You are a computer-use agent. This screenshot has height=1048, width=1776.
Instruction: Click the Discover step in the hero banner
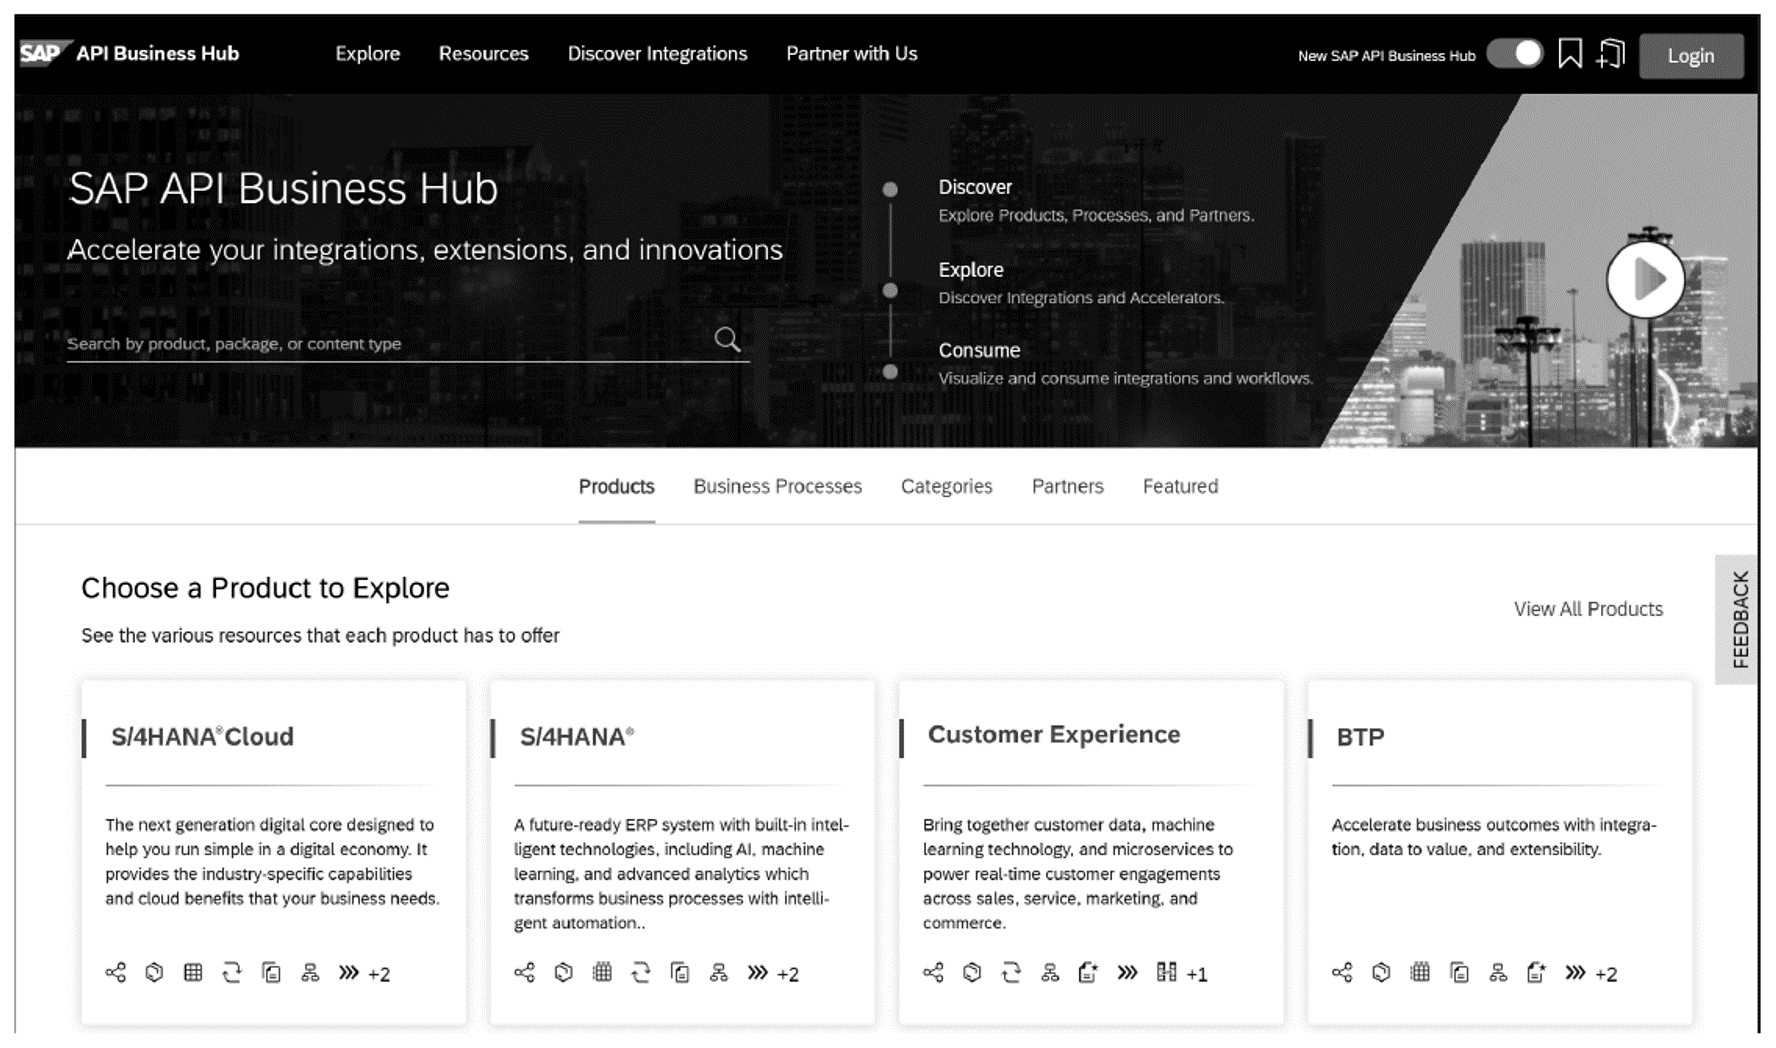tap(975, 187)
